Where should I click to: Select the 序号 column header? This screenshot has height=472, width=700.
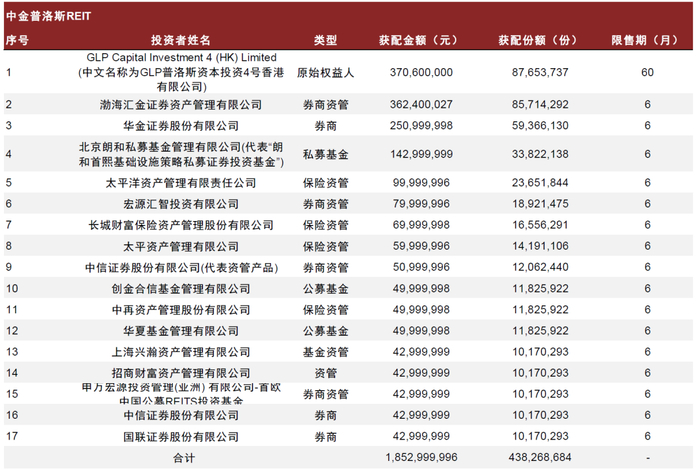tap(17, 40)
